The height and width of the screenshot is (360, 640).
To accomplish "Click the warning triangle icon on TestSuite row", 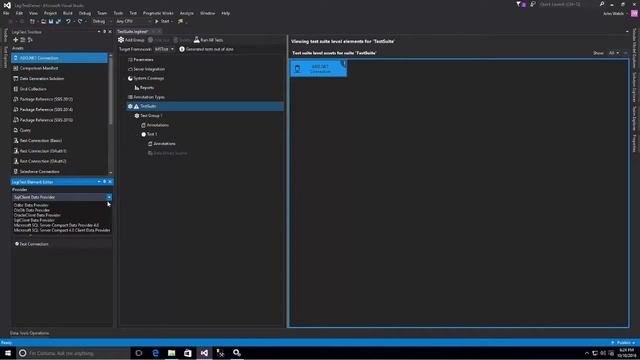I will (x=136, y=106).
